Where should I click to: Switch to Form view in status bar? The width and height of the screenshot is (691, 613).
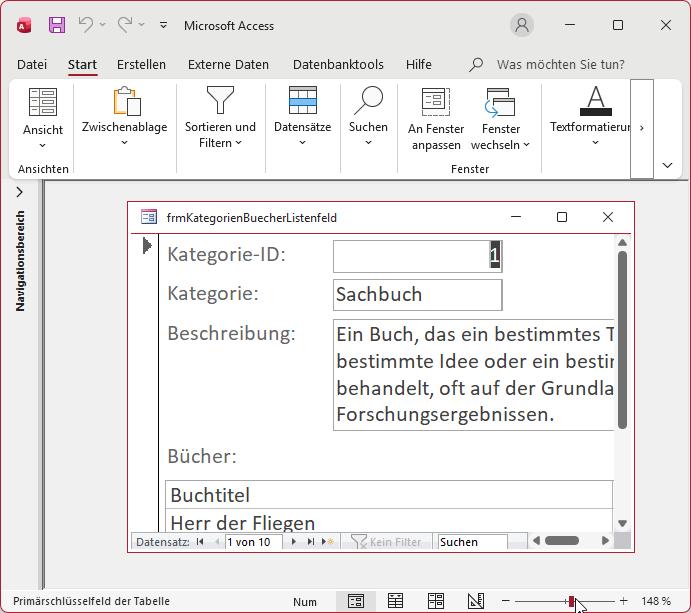356,601
